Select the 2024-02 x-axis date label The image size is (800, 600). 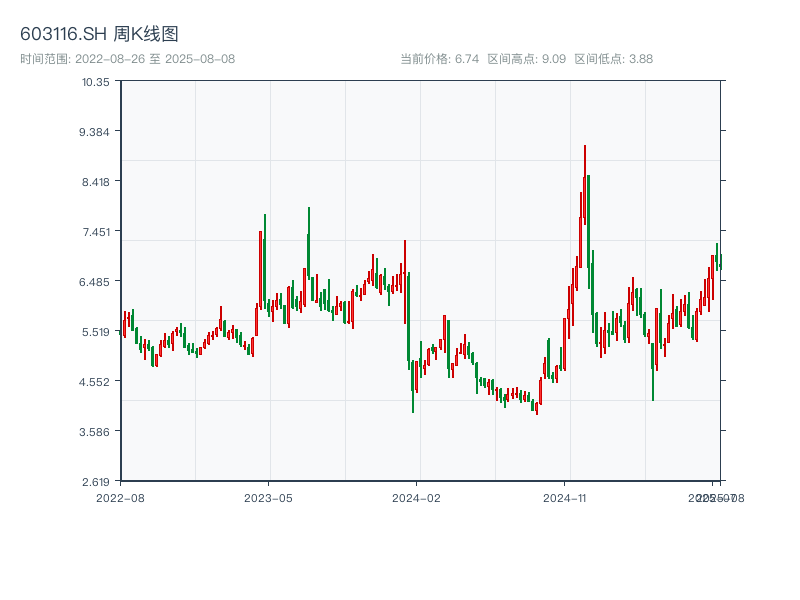[x=417, y=497]
